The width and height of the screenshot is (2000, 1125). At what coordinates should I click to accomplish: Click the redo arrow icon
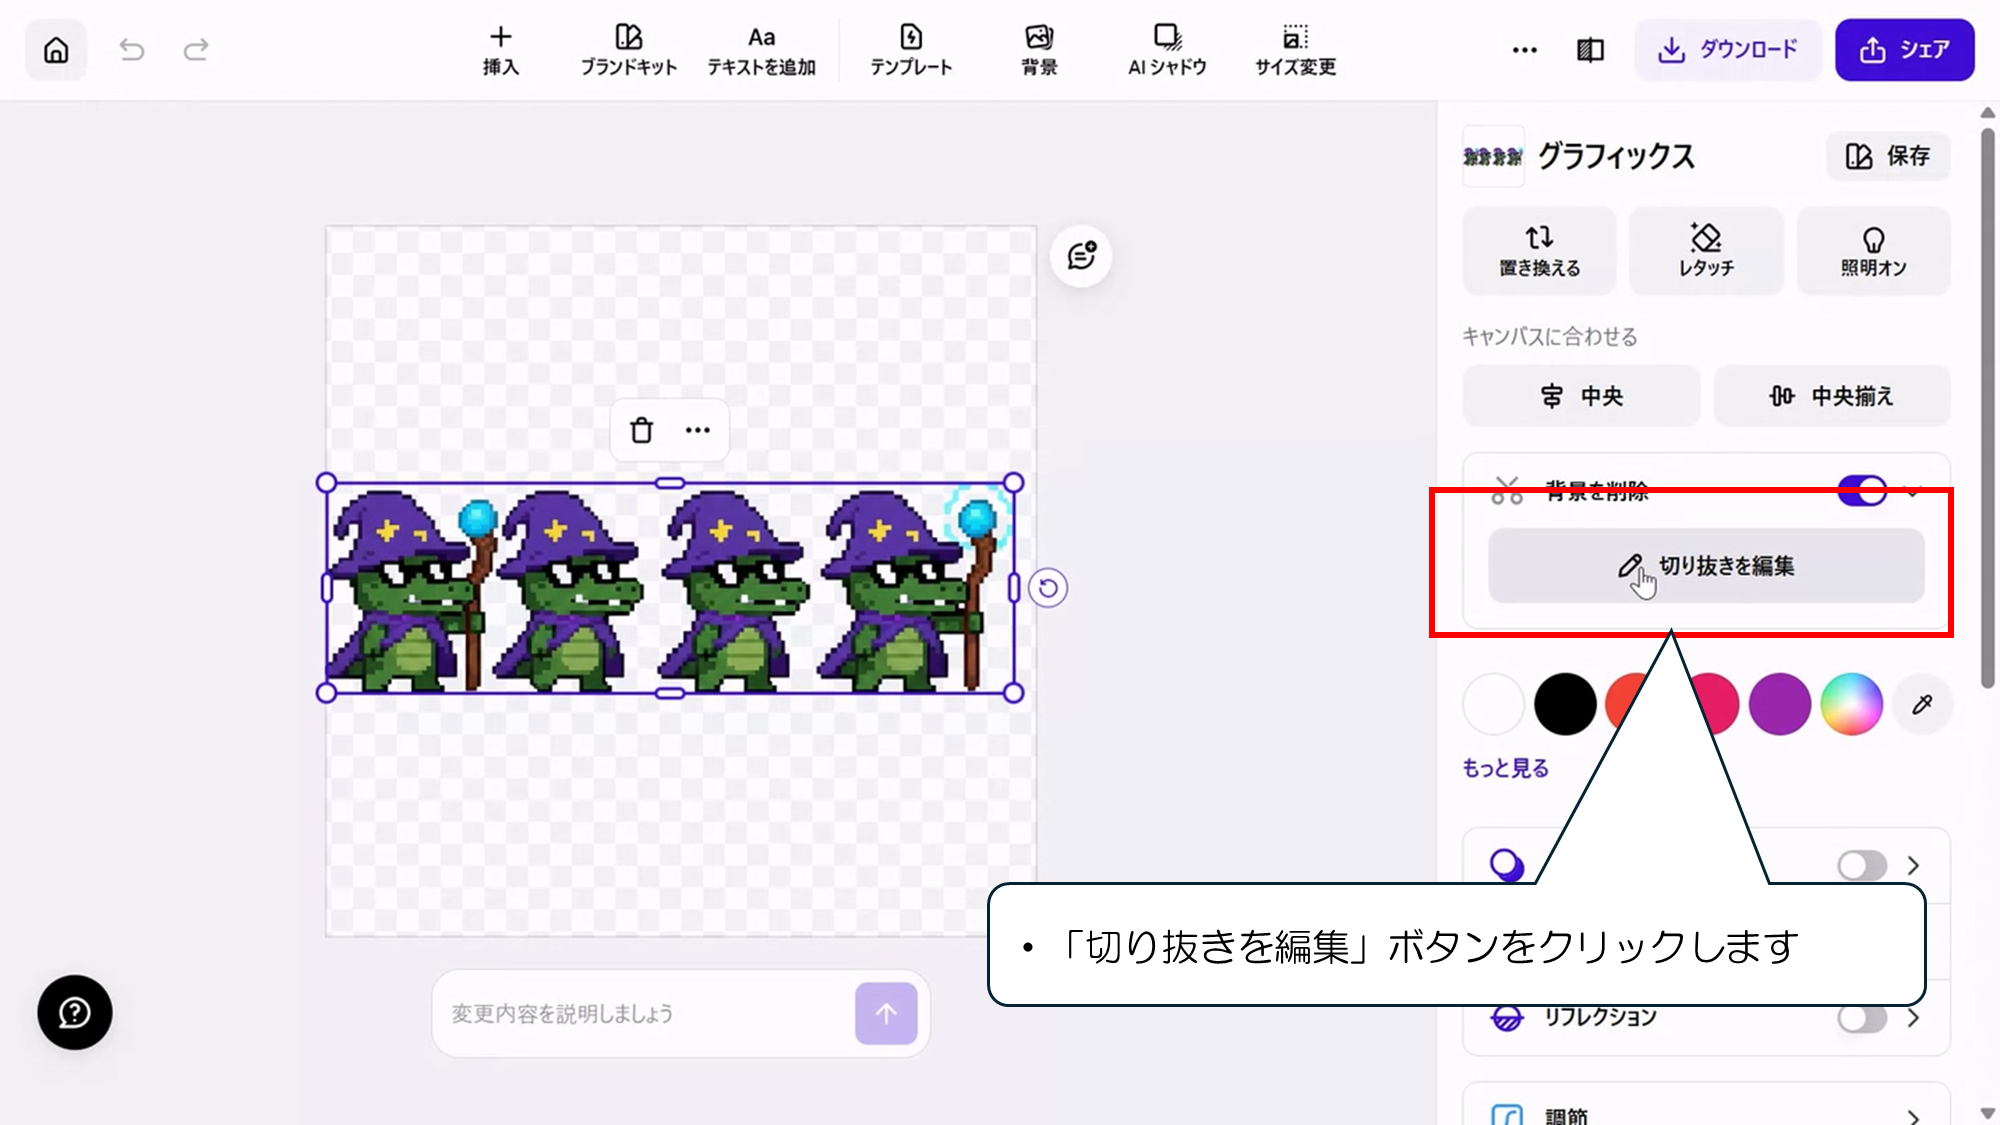coord(196,50)
